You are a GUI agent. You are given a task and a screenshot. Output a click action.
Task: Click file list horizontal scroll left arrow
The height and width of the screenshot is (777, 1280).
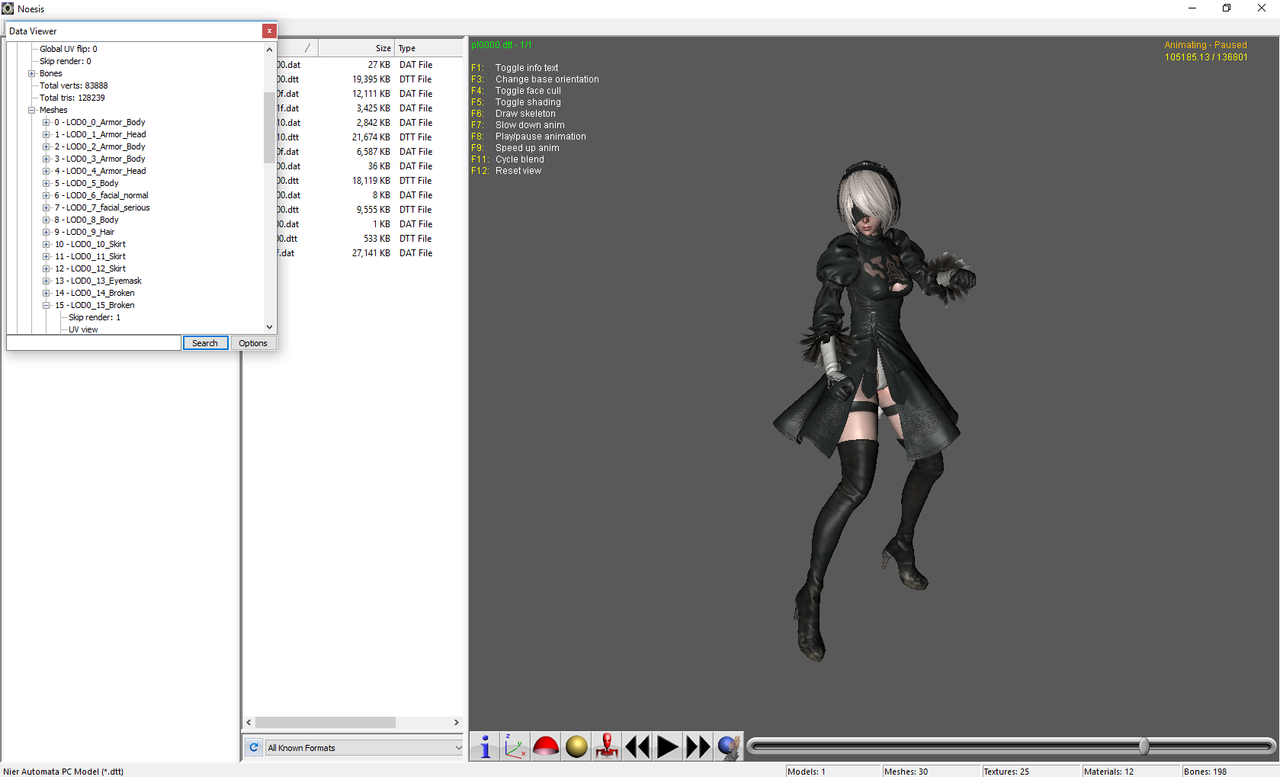point(250,722)
